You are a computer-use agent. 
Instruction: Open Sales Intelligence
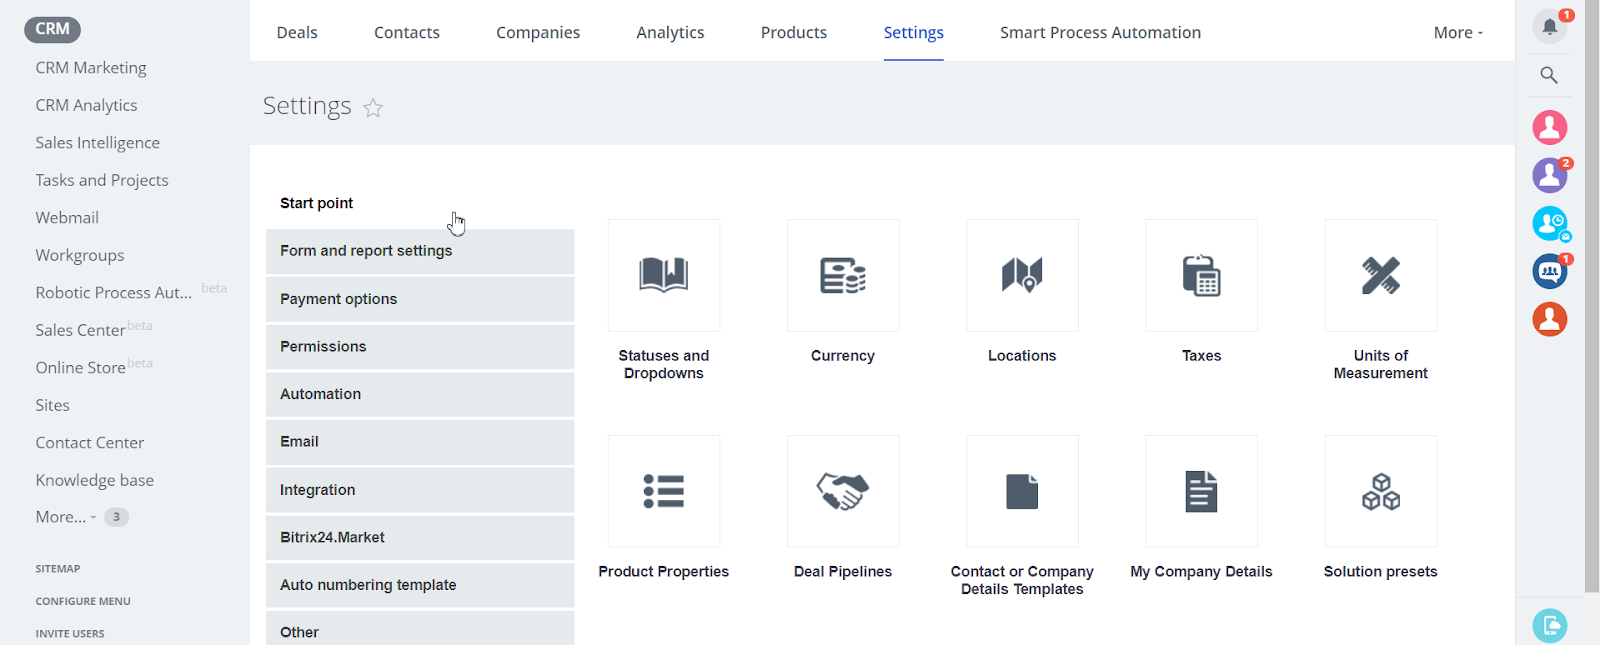97,142
